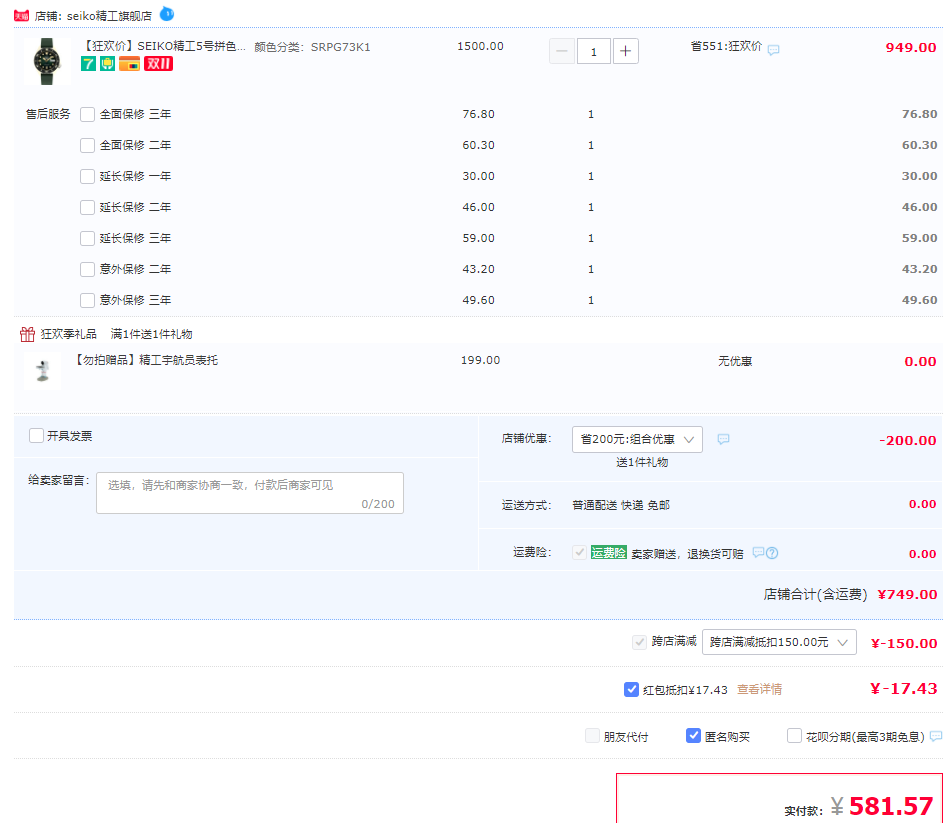Click the 售后服务 label
The height and width of the screenshot is (823, 947).
(x=48, y=114)
